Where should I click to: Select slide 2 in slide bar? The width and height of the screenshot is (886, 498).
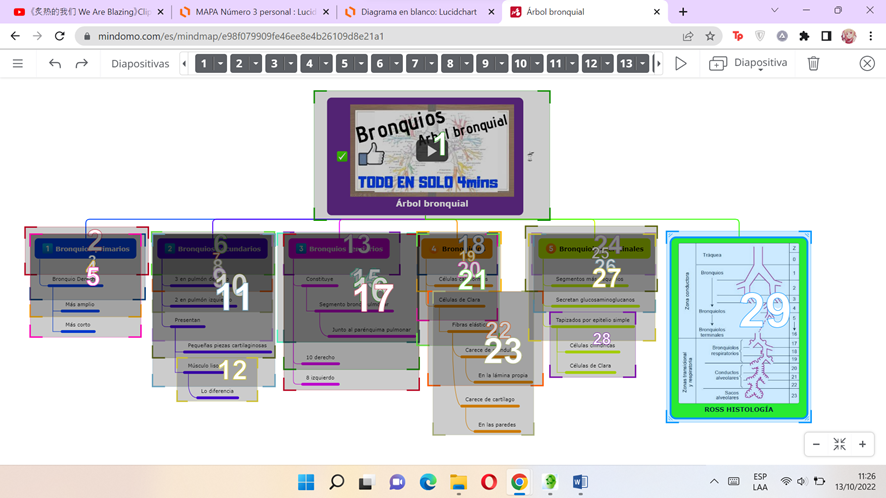point(239,63)
